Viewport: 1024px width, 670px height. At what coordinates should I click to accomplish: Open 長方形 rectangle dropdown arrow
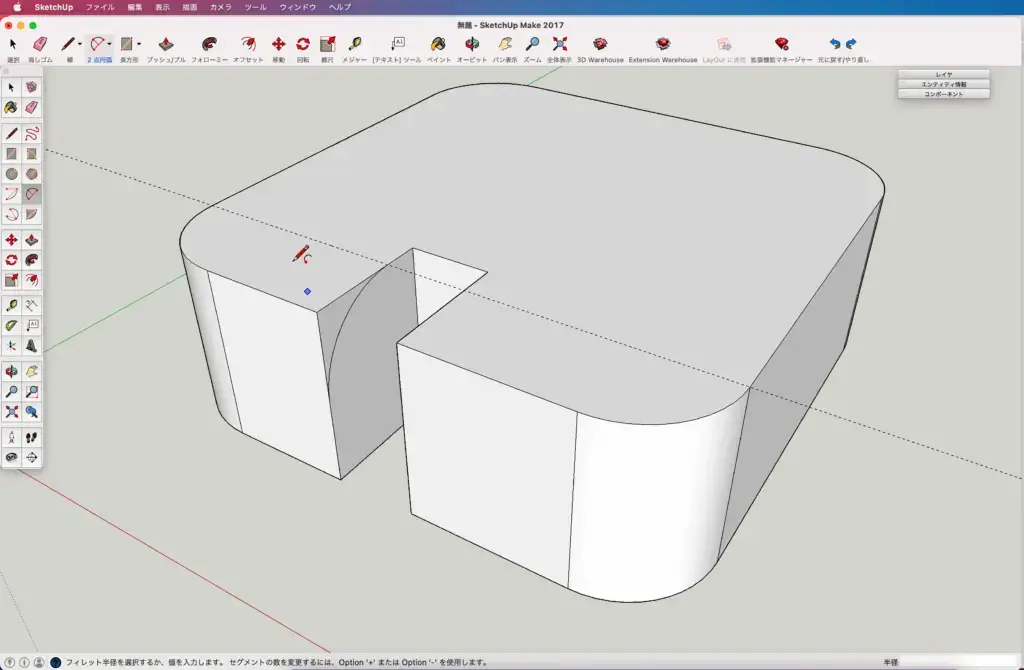pyautogui.click(x=138, y=44)
